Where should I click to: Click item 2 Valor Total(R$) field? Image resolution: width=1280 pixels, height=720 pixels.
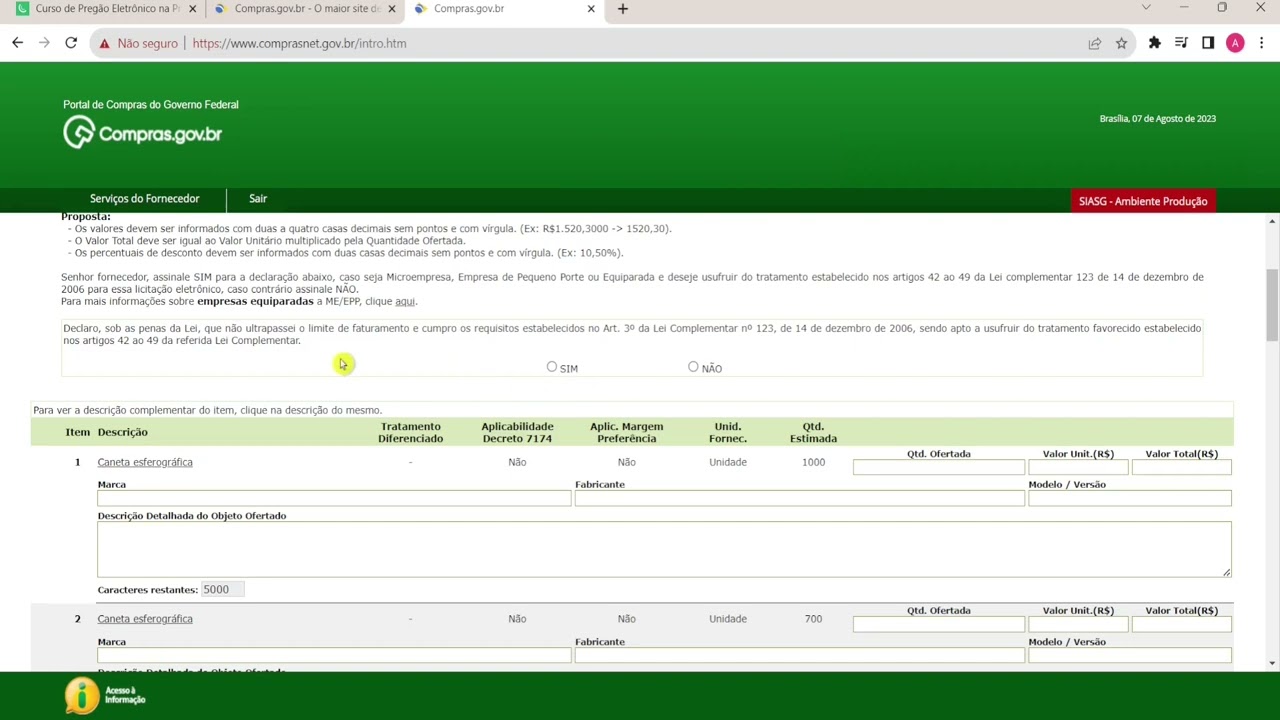(x=1182, y=624)
